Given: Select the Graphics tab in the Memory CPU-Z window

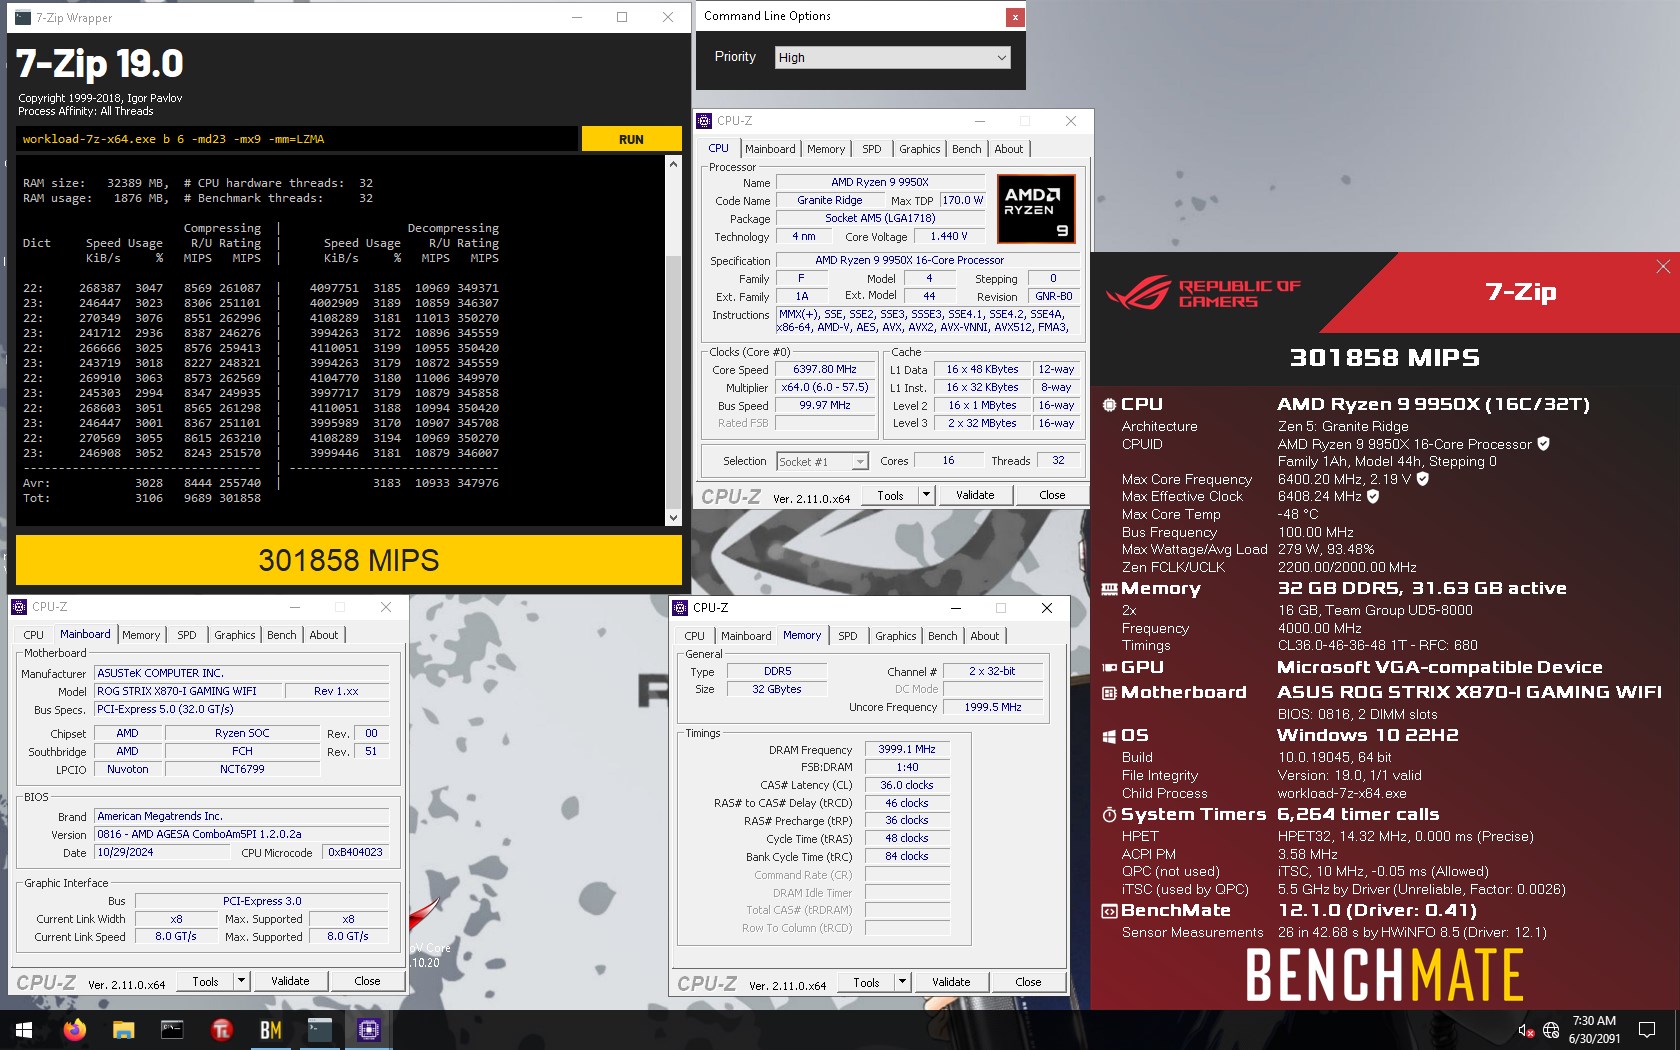Looking at the screenshot, I should 895,636.
